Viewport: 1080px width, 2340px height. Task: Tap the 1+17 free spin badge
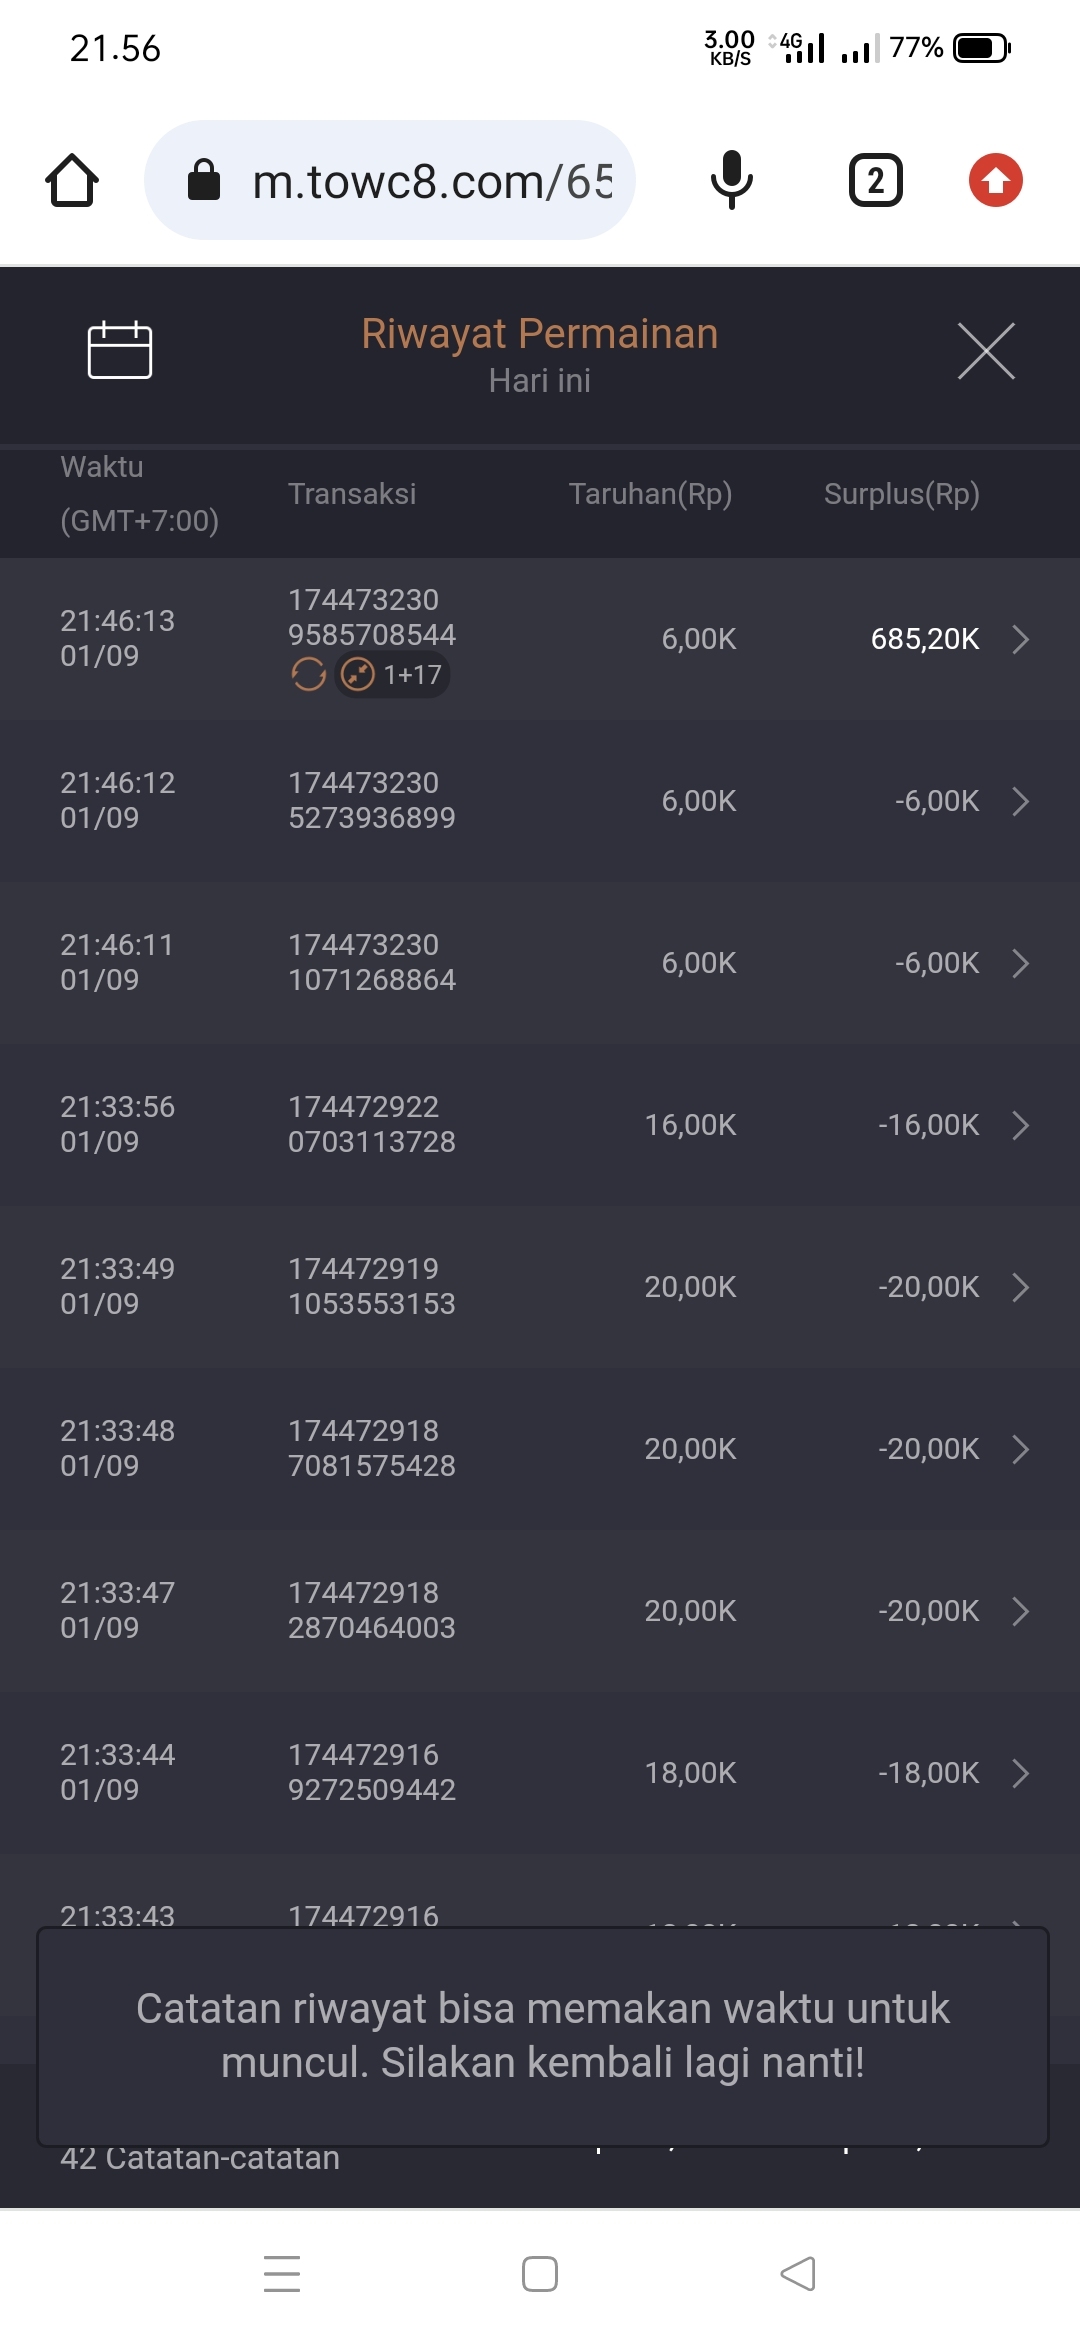pos(392,675)
